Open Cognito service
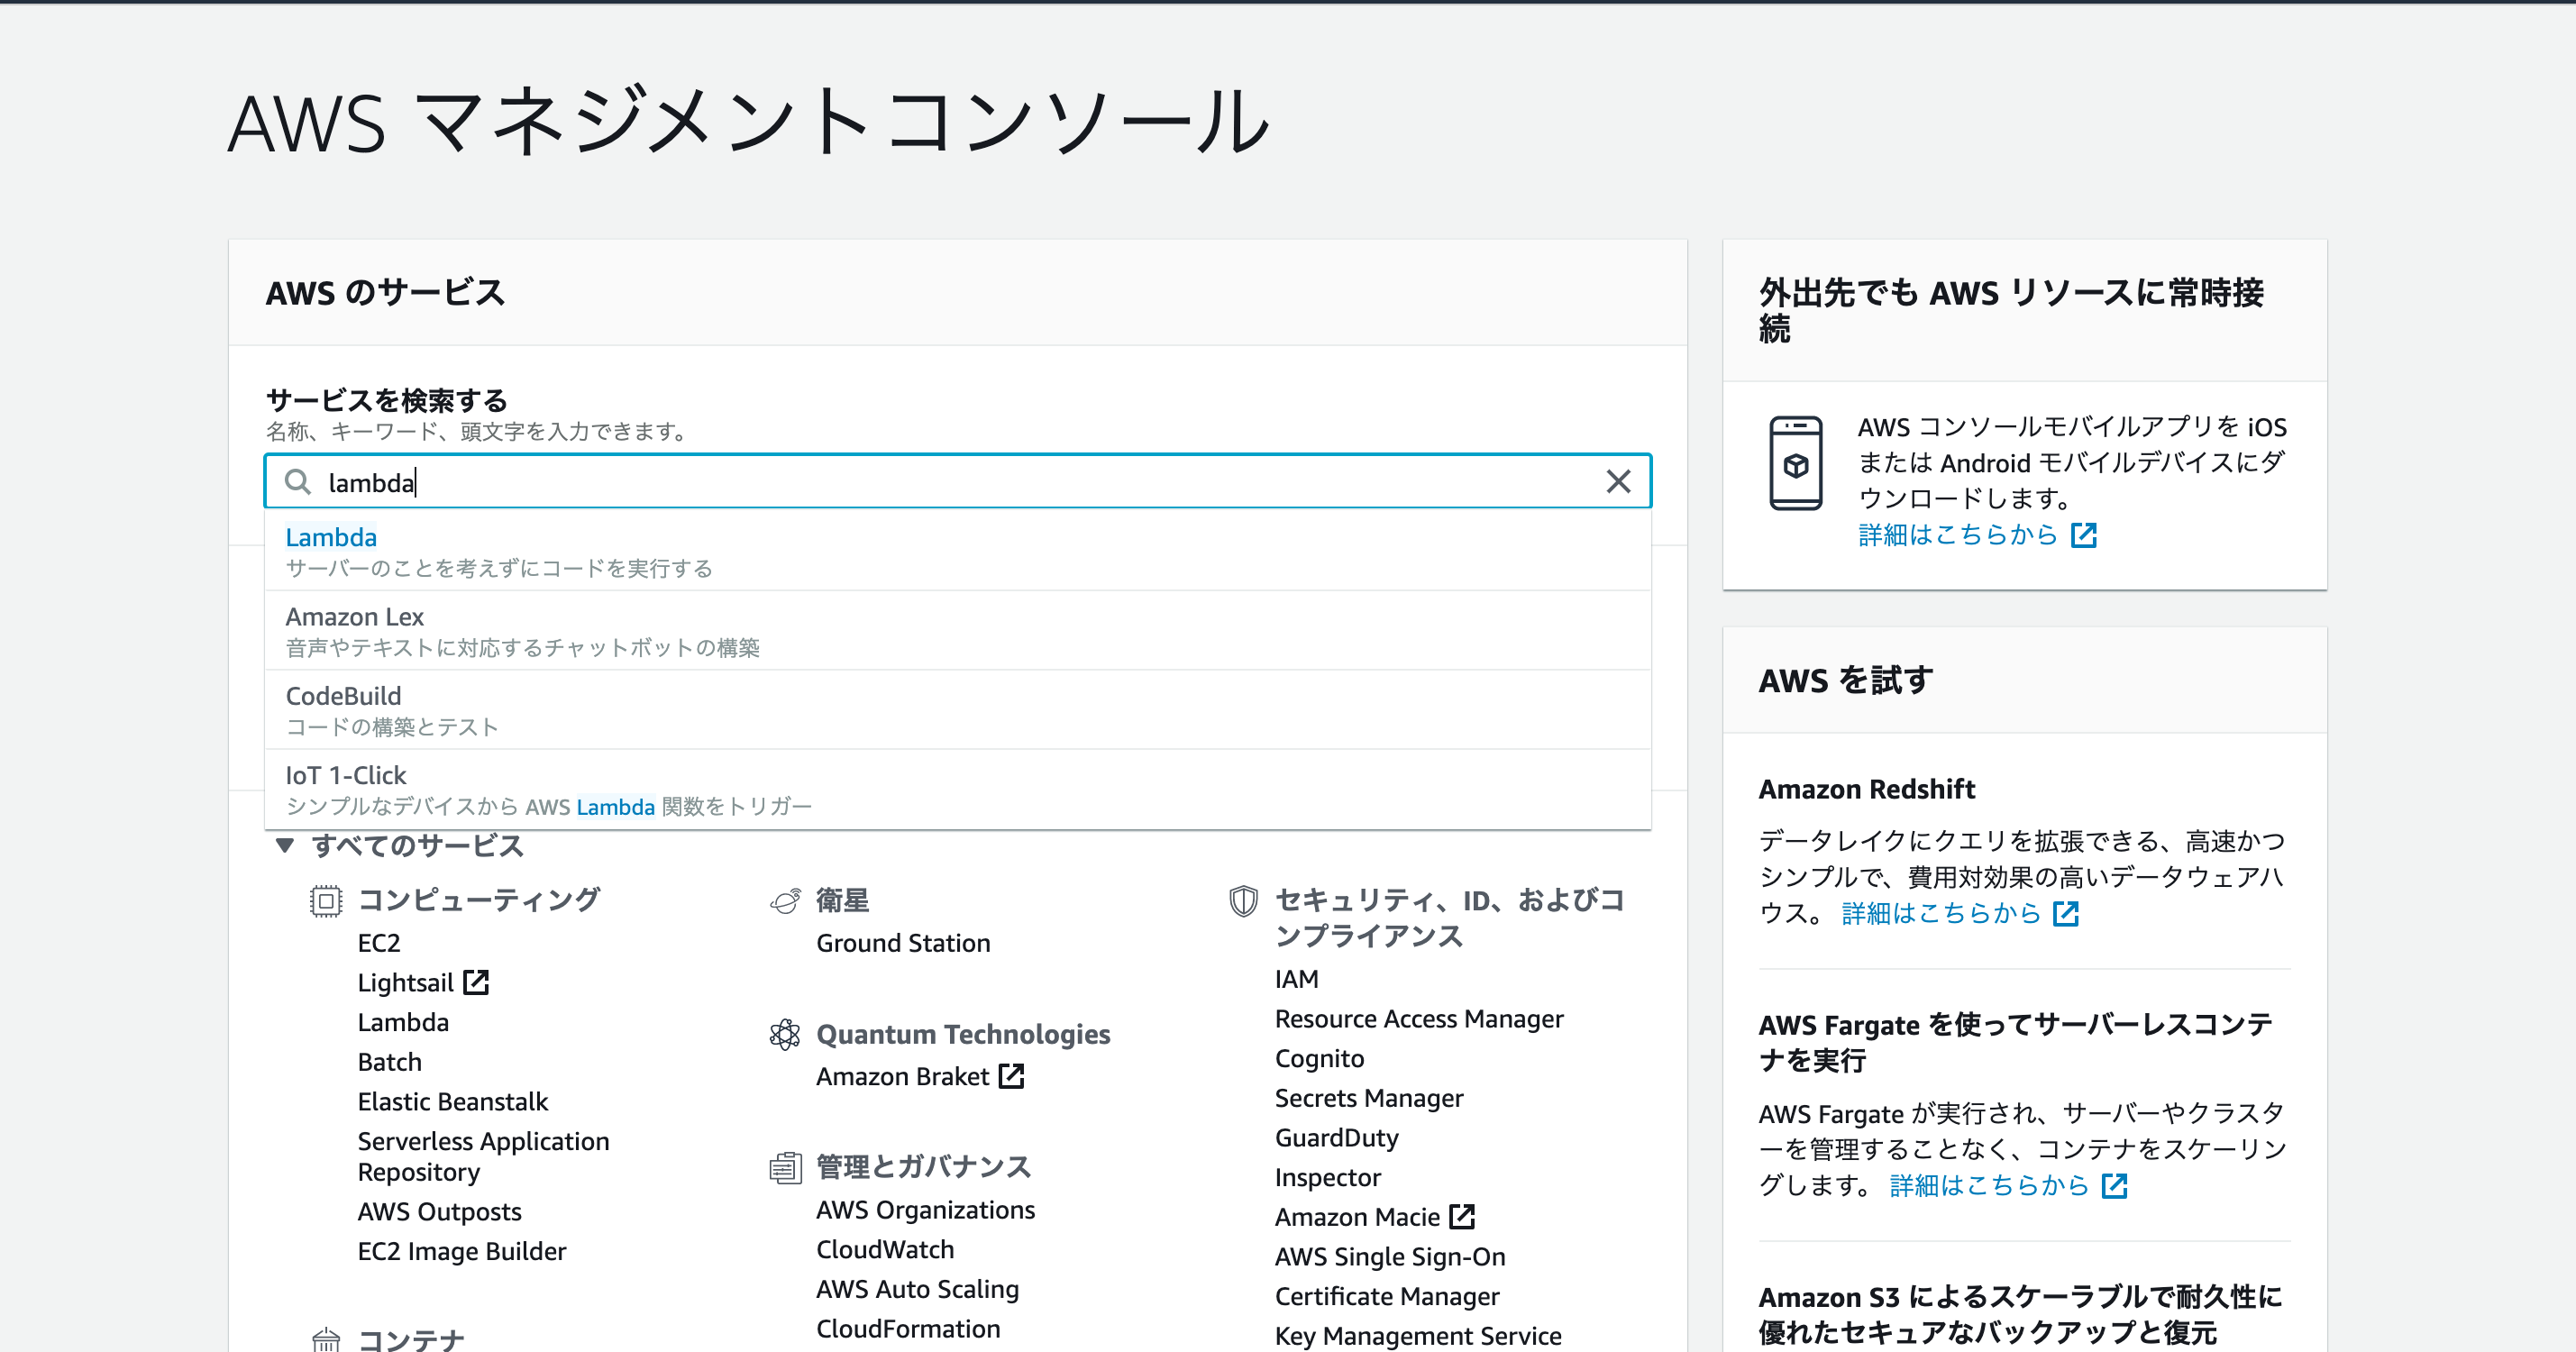The width and height of the screenshot is (2576, 1352). (x=1319, y=1059)
